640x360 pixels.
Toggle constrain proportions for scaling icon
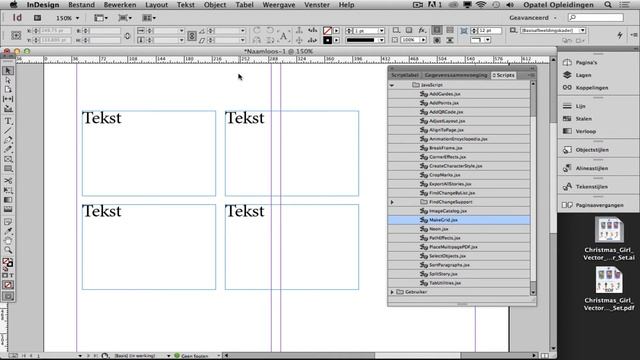192,36
